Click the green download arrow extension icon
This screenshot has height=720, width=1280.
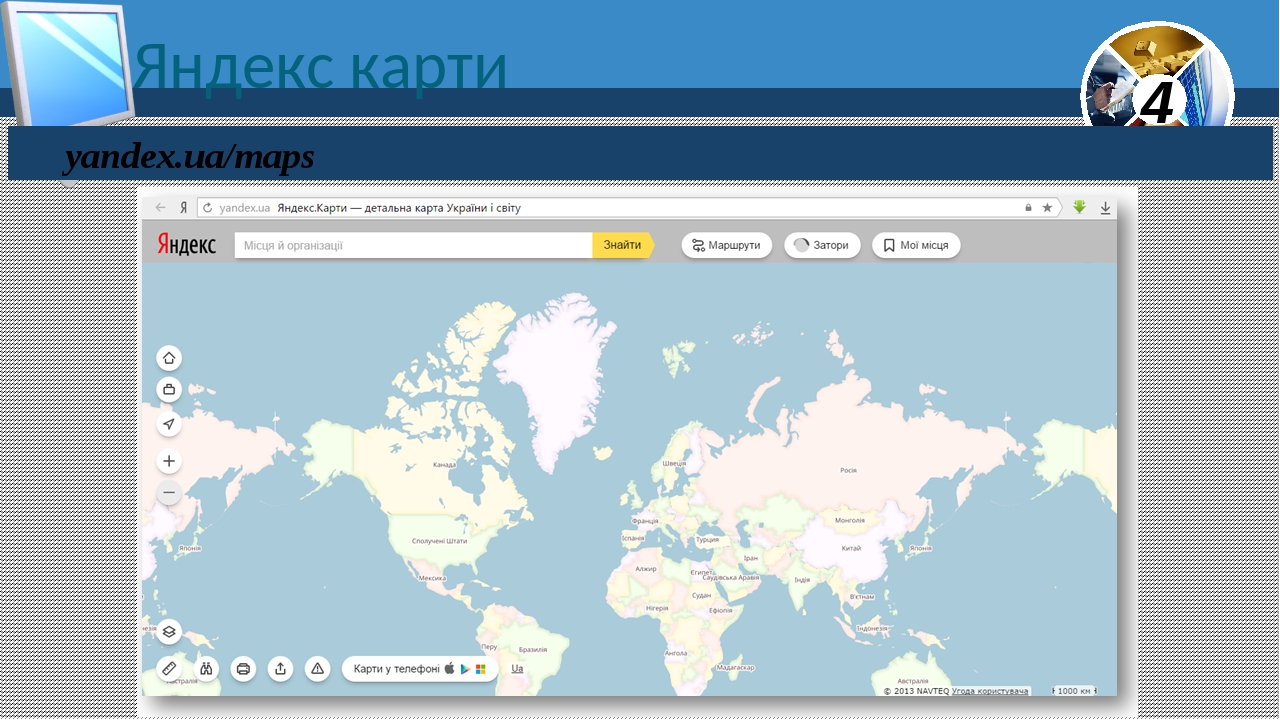point(1080,207)
